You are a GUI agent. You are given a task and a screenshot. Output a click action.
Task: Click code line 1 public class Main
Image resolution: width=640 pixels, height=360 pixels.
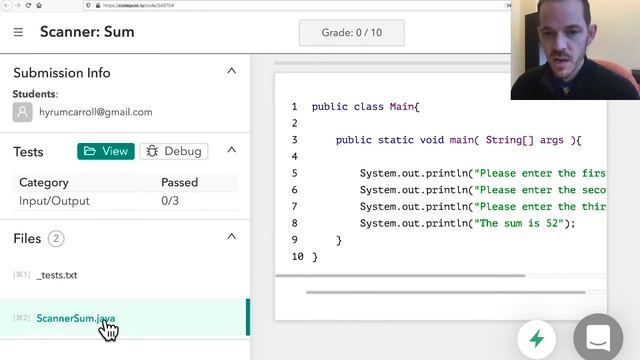click(366, 107)
